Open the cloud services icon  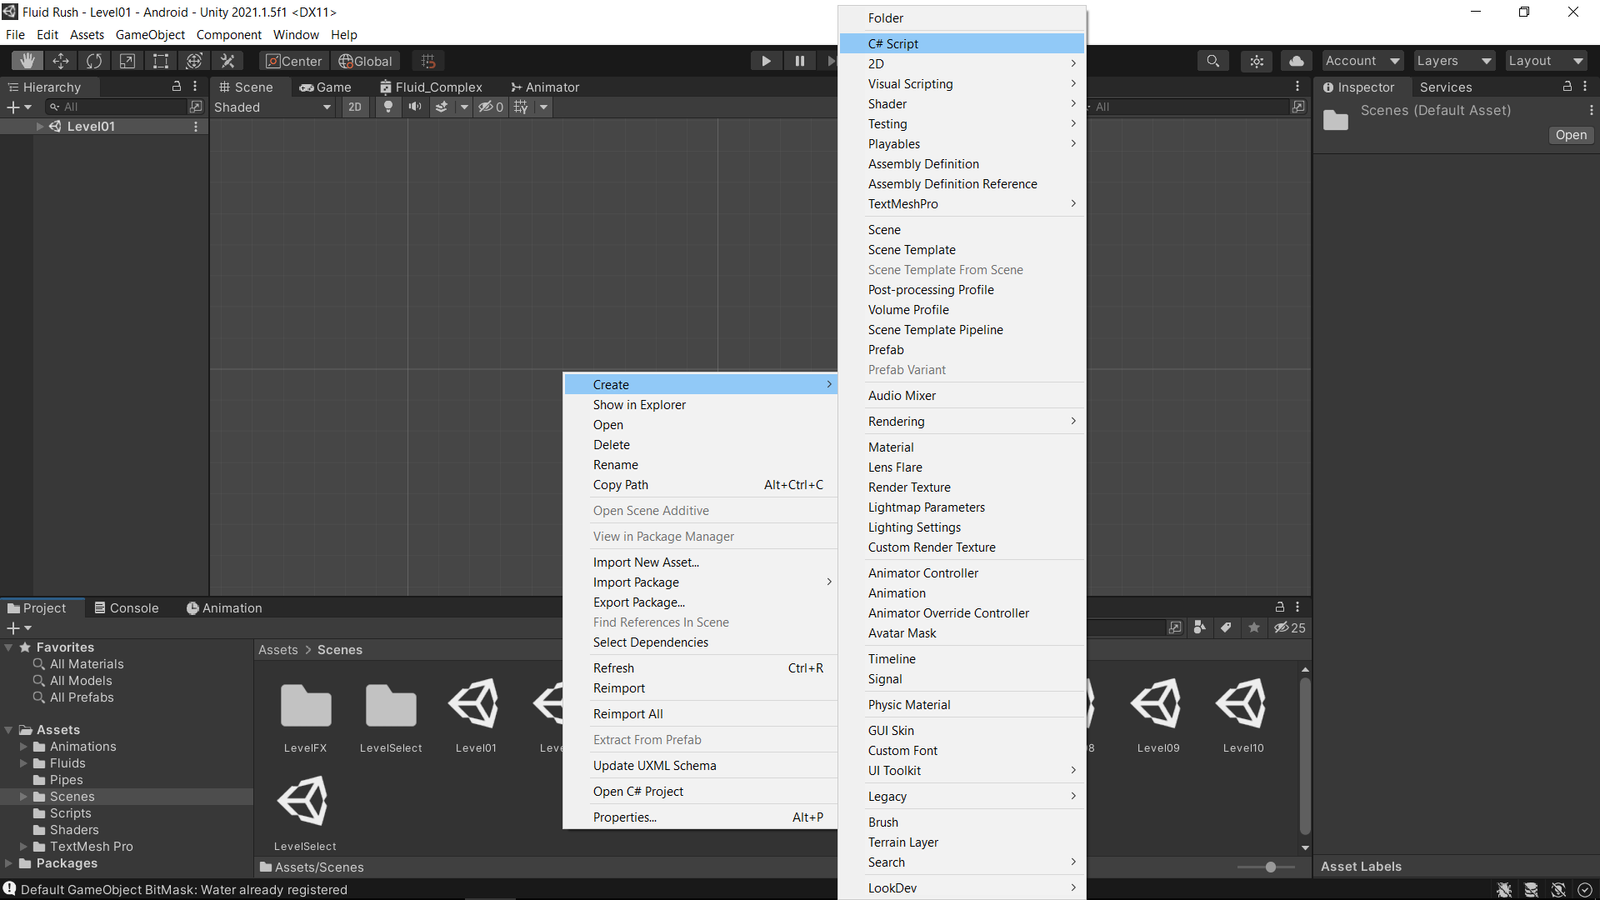1296,61
